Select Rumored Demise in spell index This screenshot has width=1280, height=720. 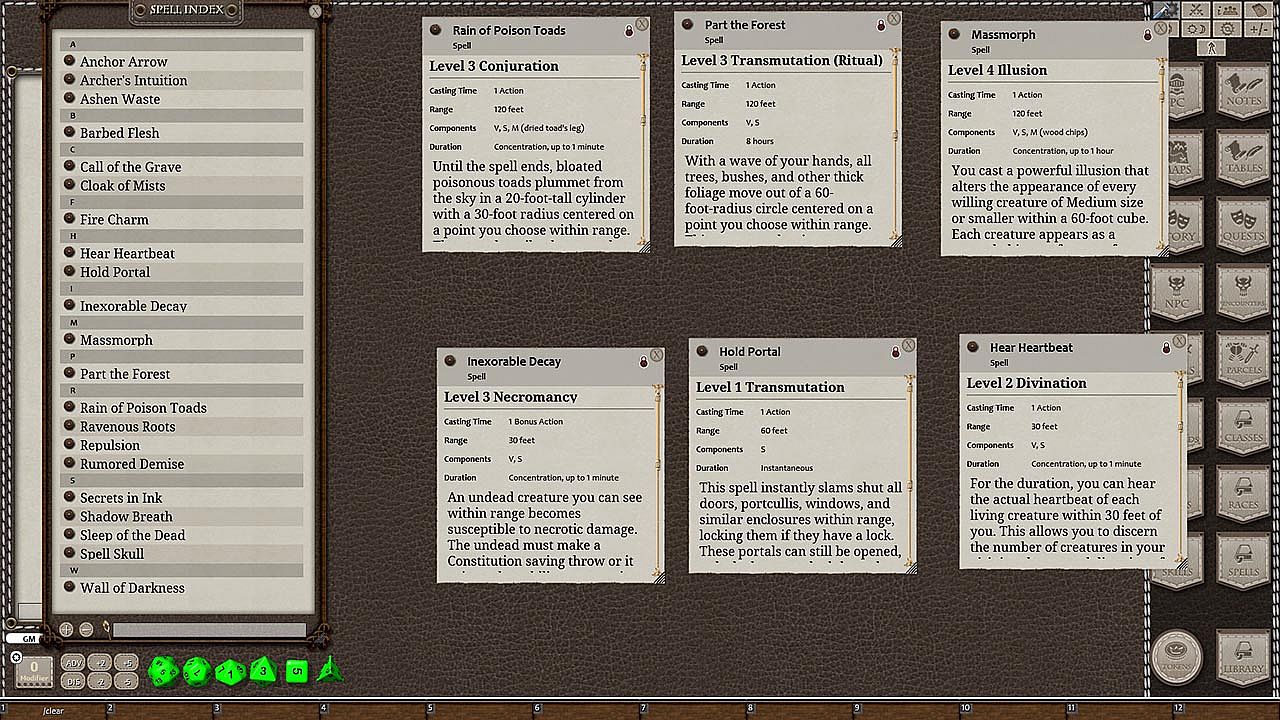coord(132,464)
